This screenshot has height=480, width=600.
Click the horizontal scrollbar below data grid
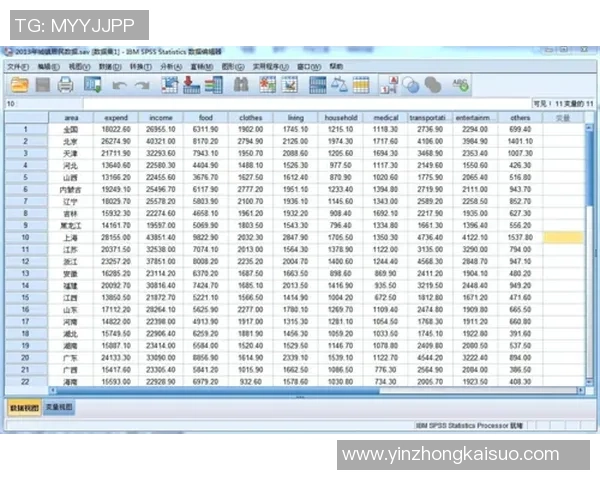300,392
